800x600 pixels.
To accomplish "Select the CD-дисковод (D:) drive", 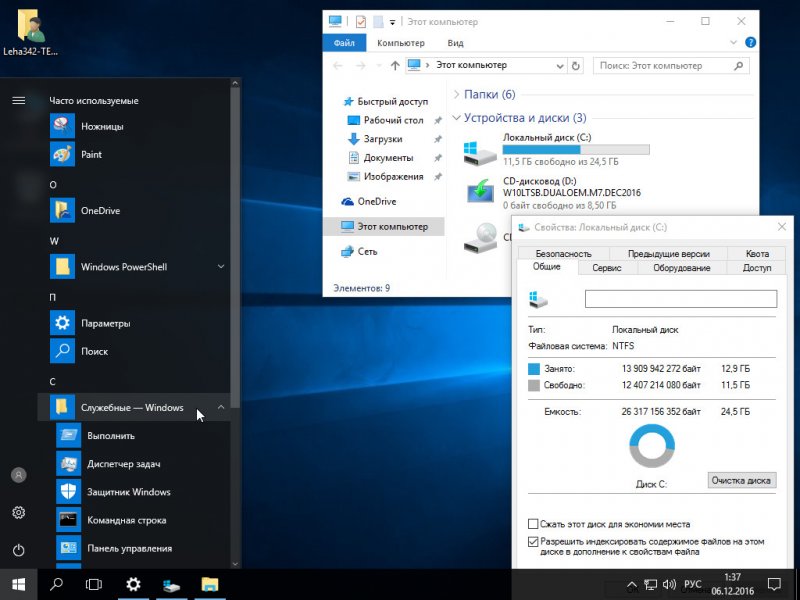I will (552, 193).
